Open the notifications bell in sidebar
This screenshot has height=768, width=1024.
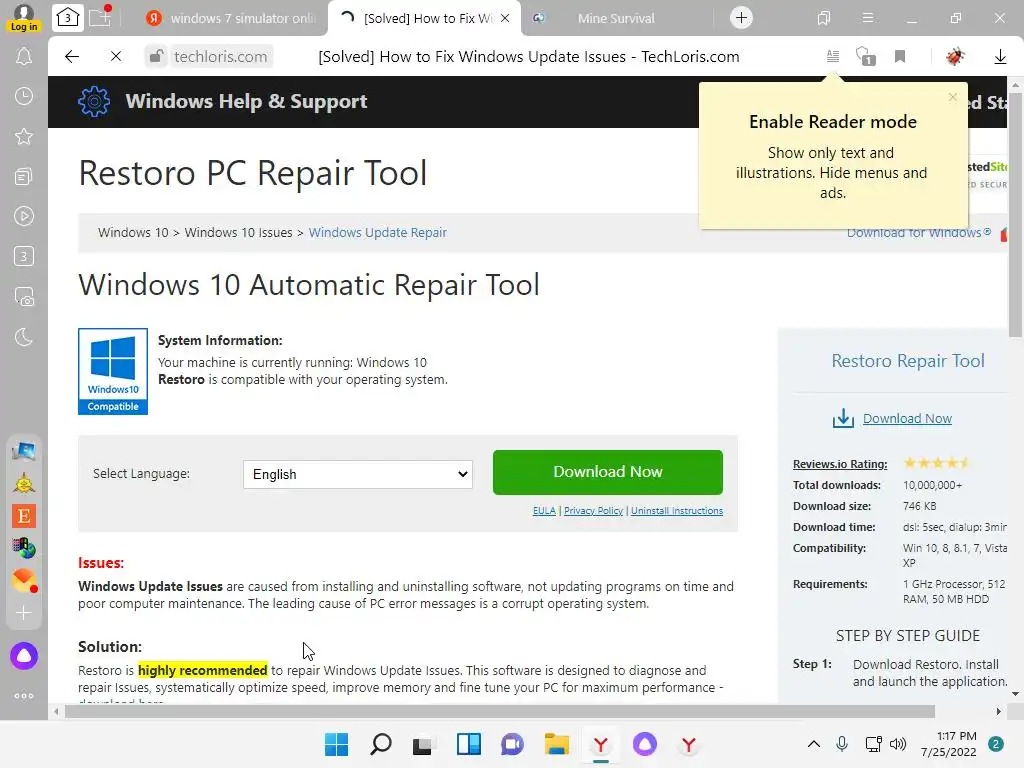click(x=24, y=57)
